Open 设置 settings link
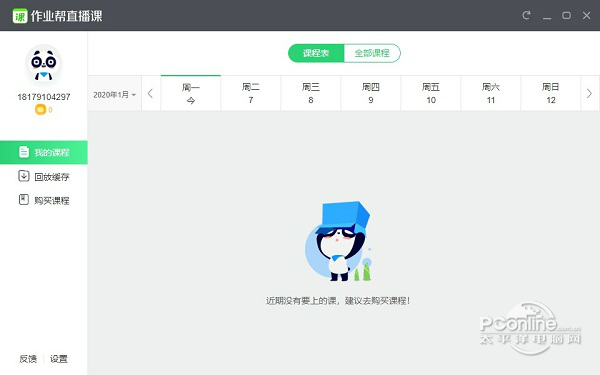Viewport: 600px width, 375px height. [x=59, y=359]
